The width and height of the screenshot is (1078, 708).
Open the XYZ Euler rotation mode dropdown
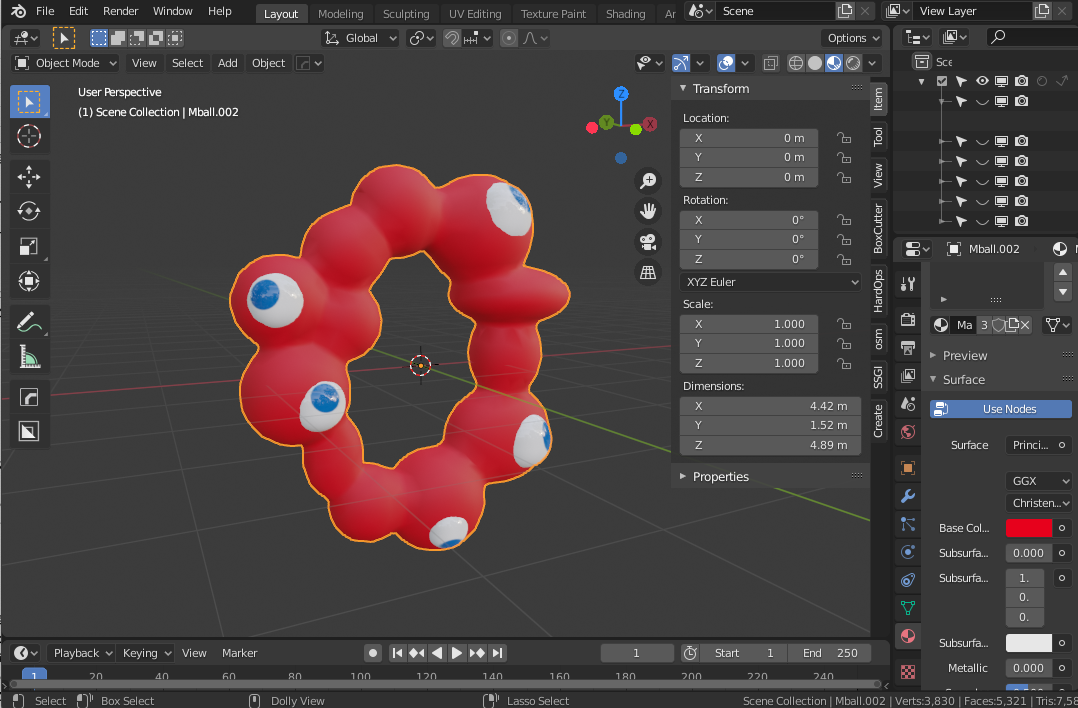769,281
